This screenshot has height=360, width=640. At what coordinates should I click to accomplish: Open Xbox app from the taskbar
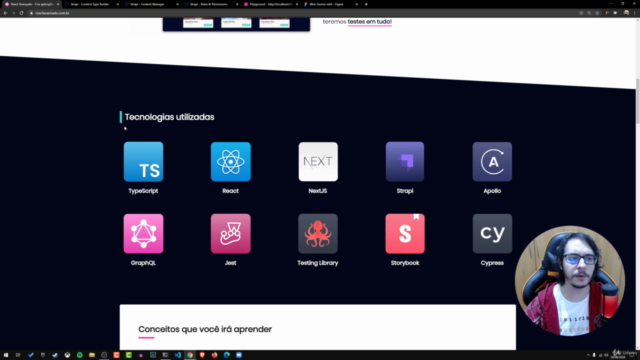point(67,355)
